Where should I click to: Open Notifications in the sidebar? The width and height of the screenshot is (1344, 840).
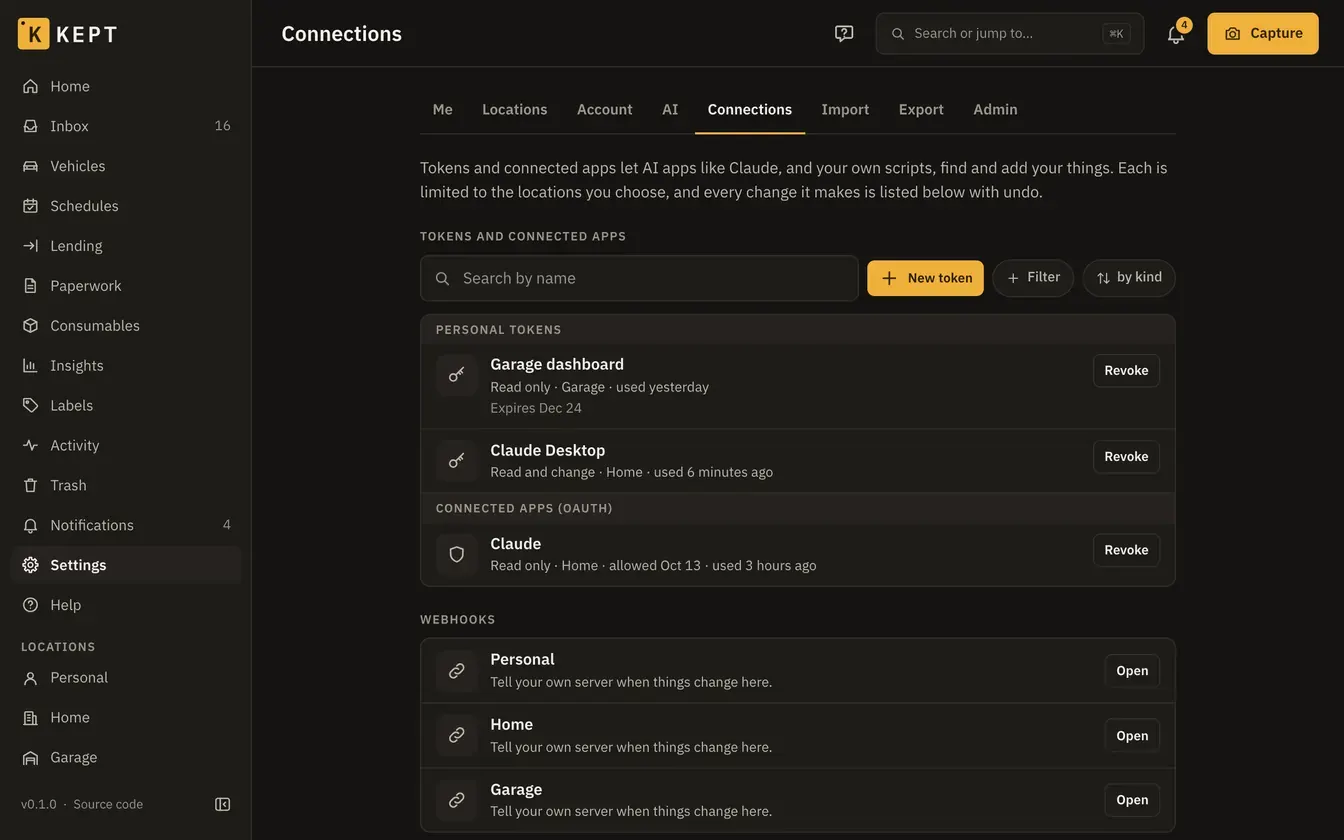[x=126, y=525]
